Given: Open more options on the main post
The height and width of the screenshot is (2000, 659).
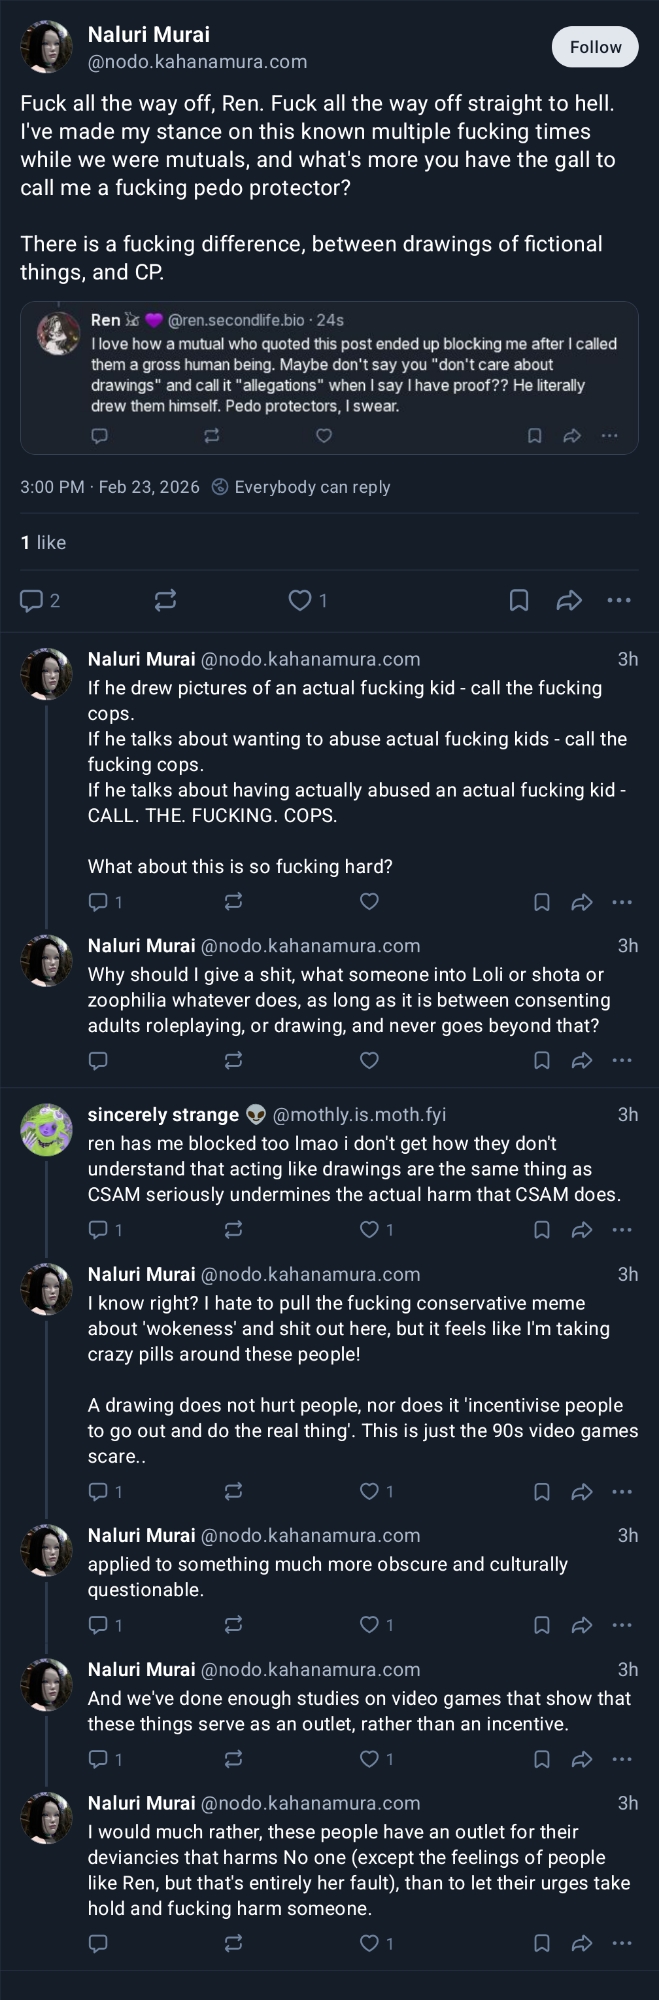Looking at the screenshot, I should tap(619, 600).
